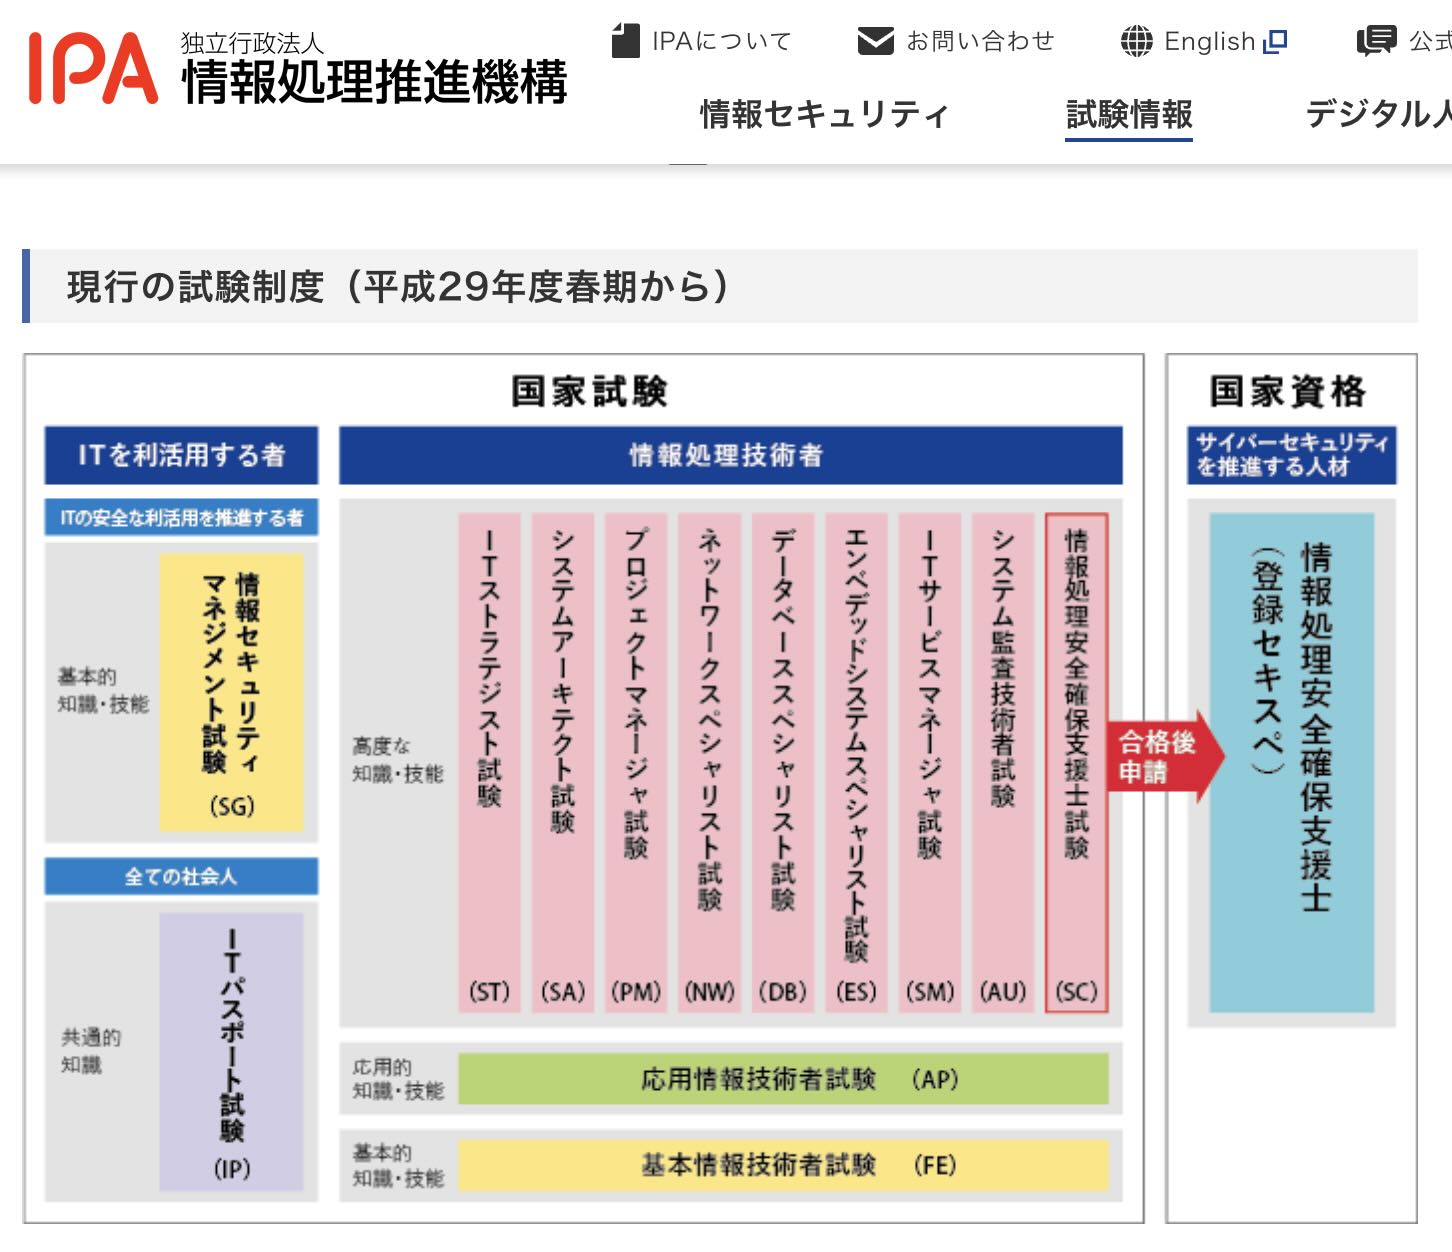Click the chat bubble icon at top right

point(1376,41)
